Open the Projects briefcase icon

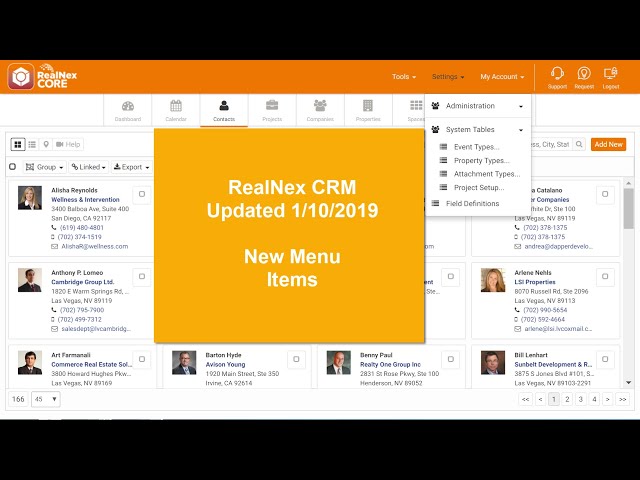pos(272,106)
